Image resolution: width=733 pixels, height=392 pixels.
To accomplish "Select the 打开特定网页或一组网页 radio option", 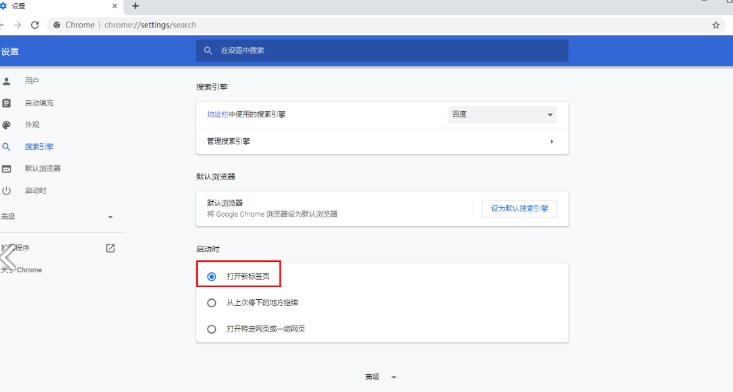I will click(x=211, y=329).
